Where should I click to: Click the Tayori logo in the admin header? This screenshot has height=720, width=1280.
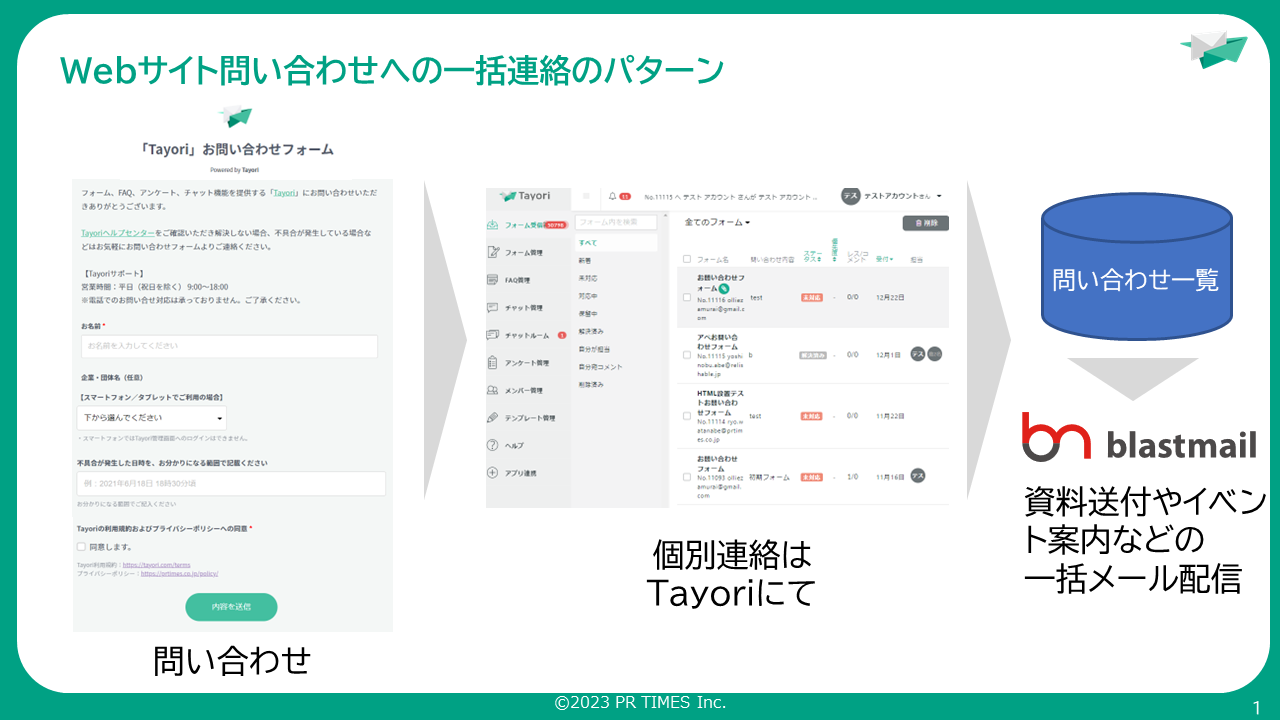(x=524, y=196)
